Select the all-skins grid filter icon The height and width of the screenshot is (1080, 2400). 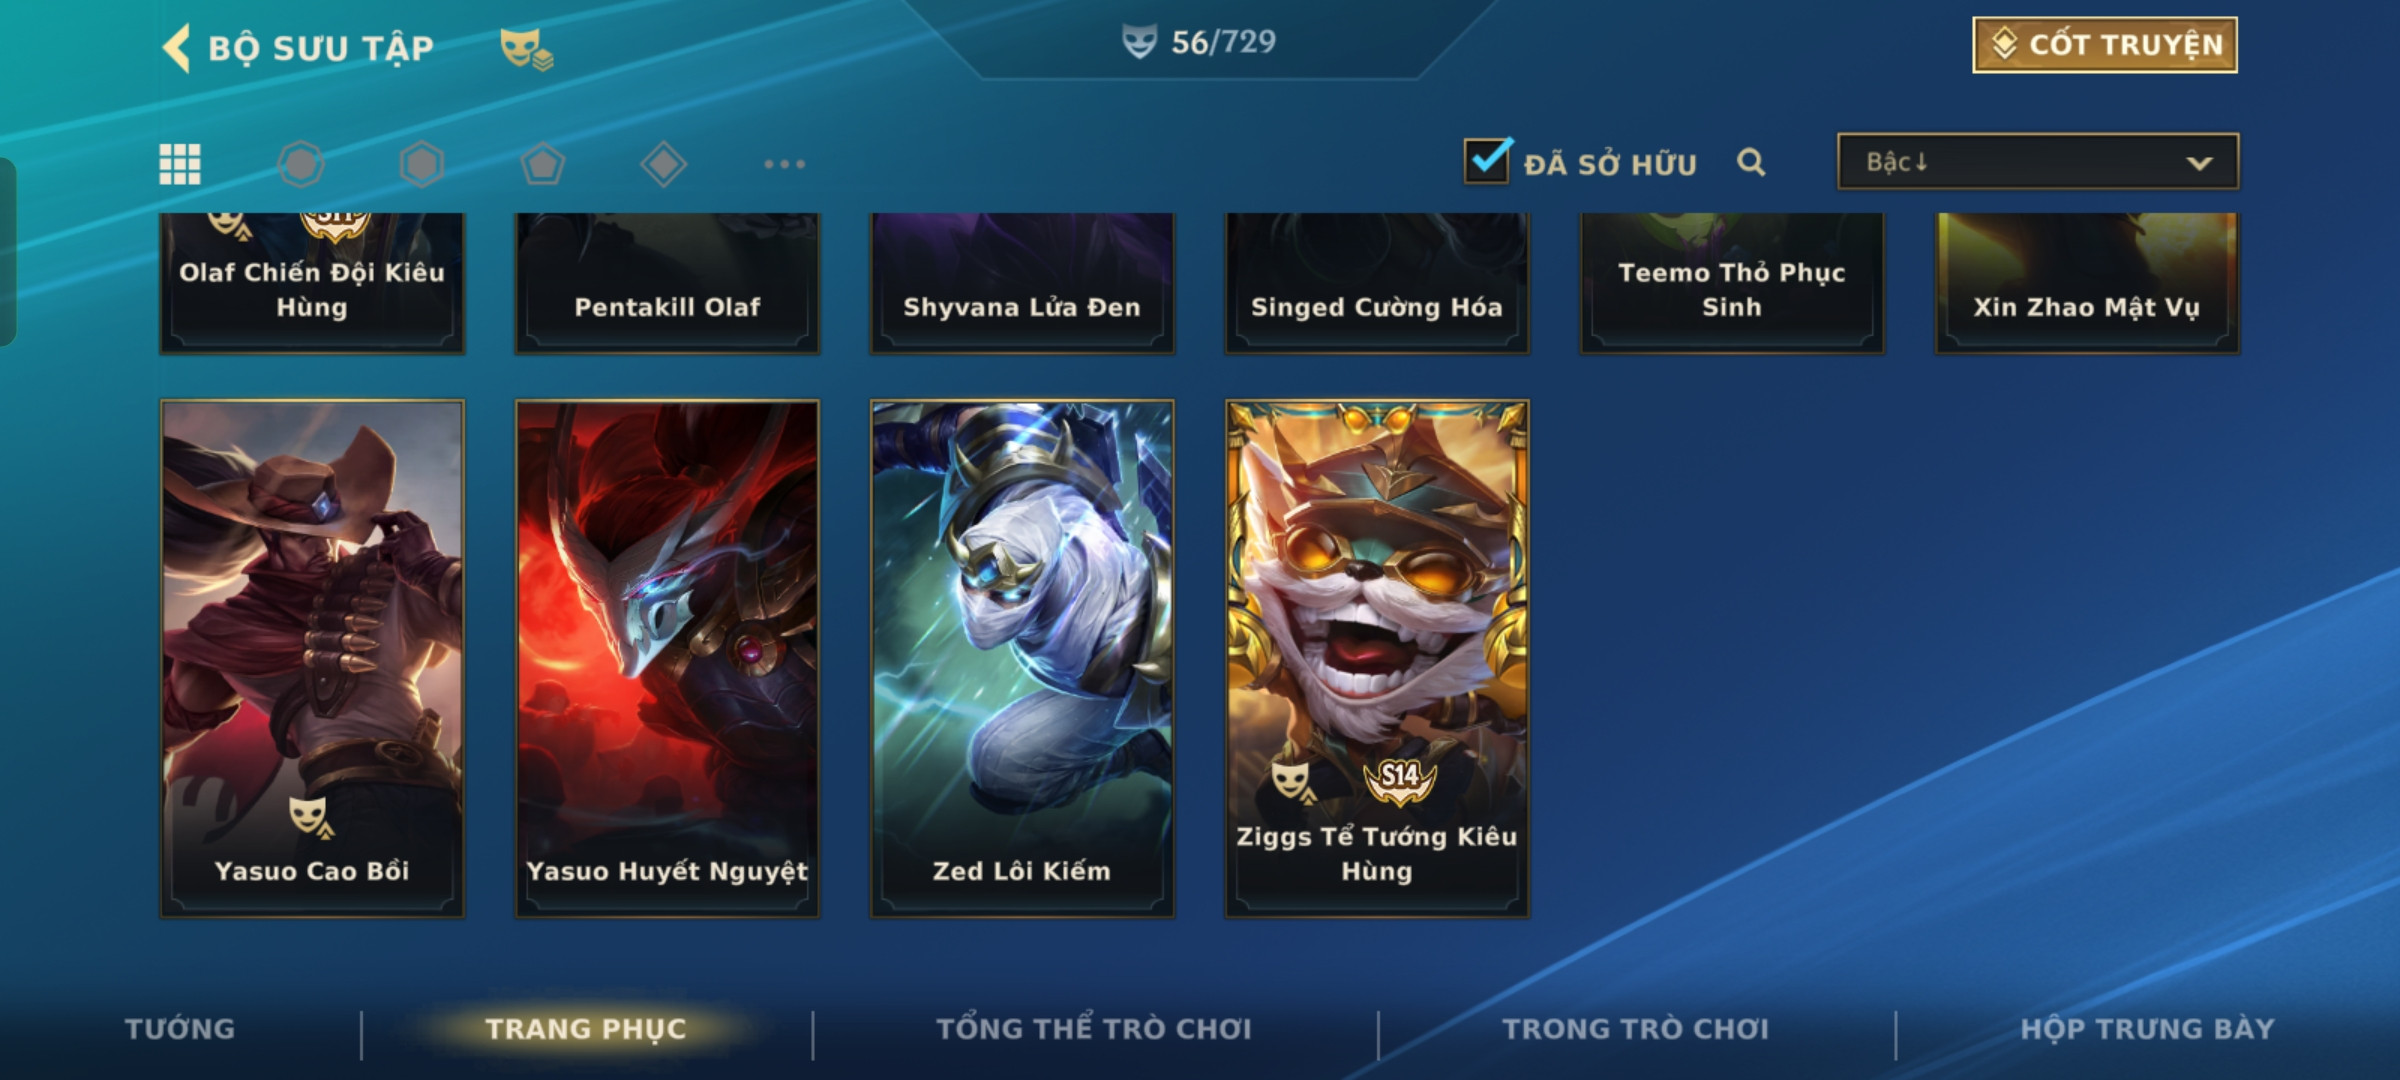[x=180, y=164]
